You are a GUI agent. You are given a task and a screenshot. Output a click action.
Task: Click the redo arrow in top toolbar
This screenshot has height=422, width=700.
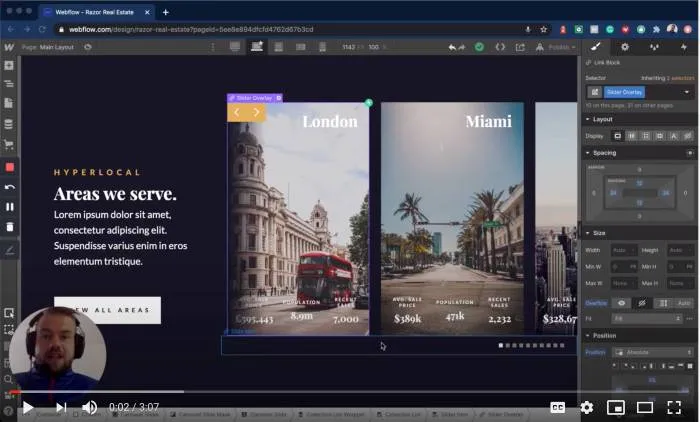pos(462,47)
